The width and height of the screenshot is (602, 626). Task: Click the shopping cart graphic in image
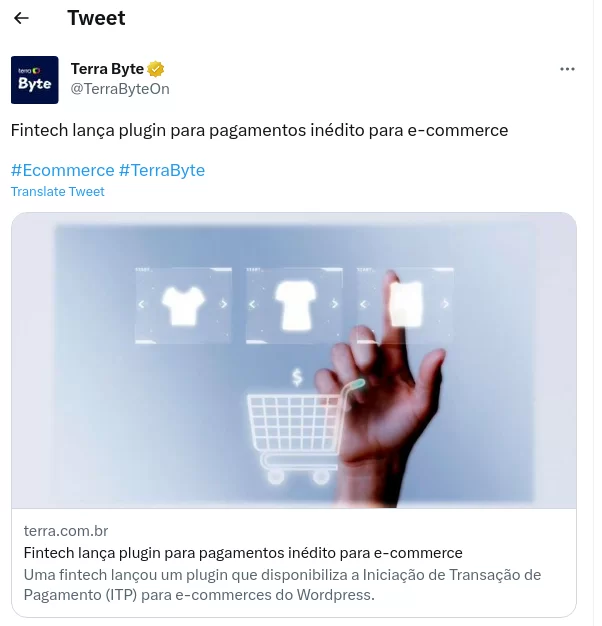[x=295, y=433]
